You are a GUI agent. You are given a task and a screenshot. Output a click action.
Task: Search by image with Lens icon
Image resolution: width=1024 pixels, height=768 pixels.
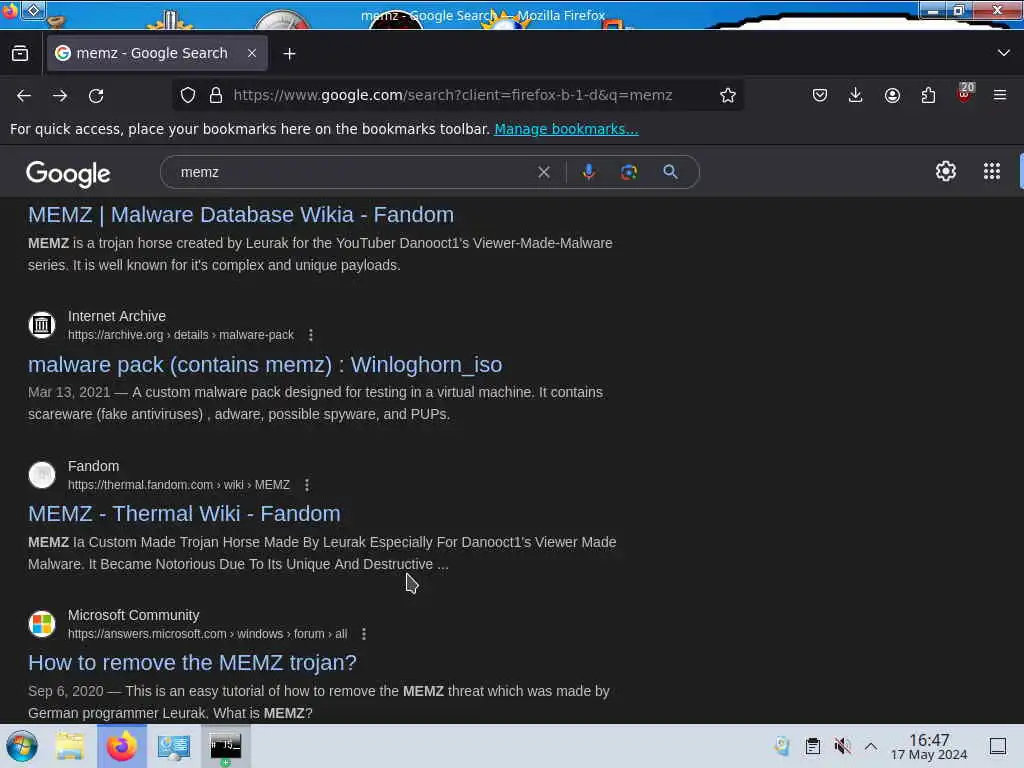[x=629, y=172]
